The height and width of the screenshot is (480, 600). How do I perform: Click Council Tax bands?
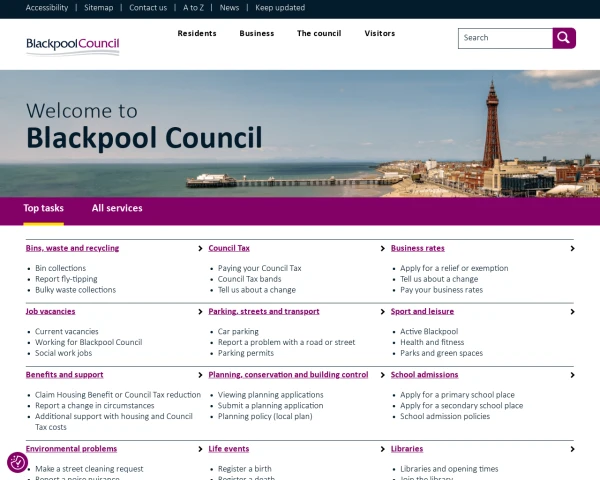(249, 279)
